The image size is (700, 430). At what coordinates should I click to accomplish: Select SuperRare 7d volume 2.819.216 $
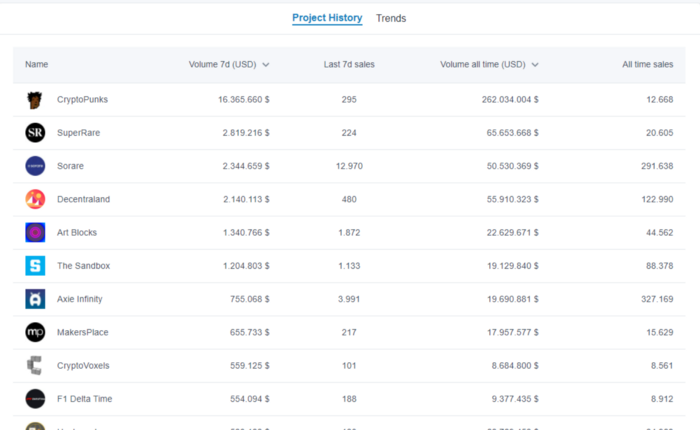(x=246, y=133)
